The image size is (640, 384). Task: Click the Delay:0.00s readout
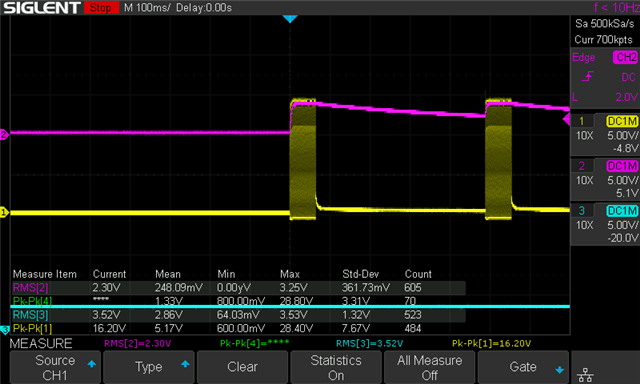(x=204, y=8)
